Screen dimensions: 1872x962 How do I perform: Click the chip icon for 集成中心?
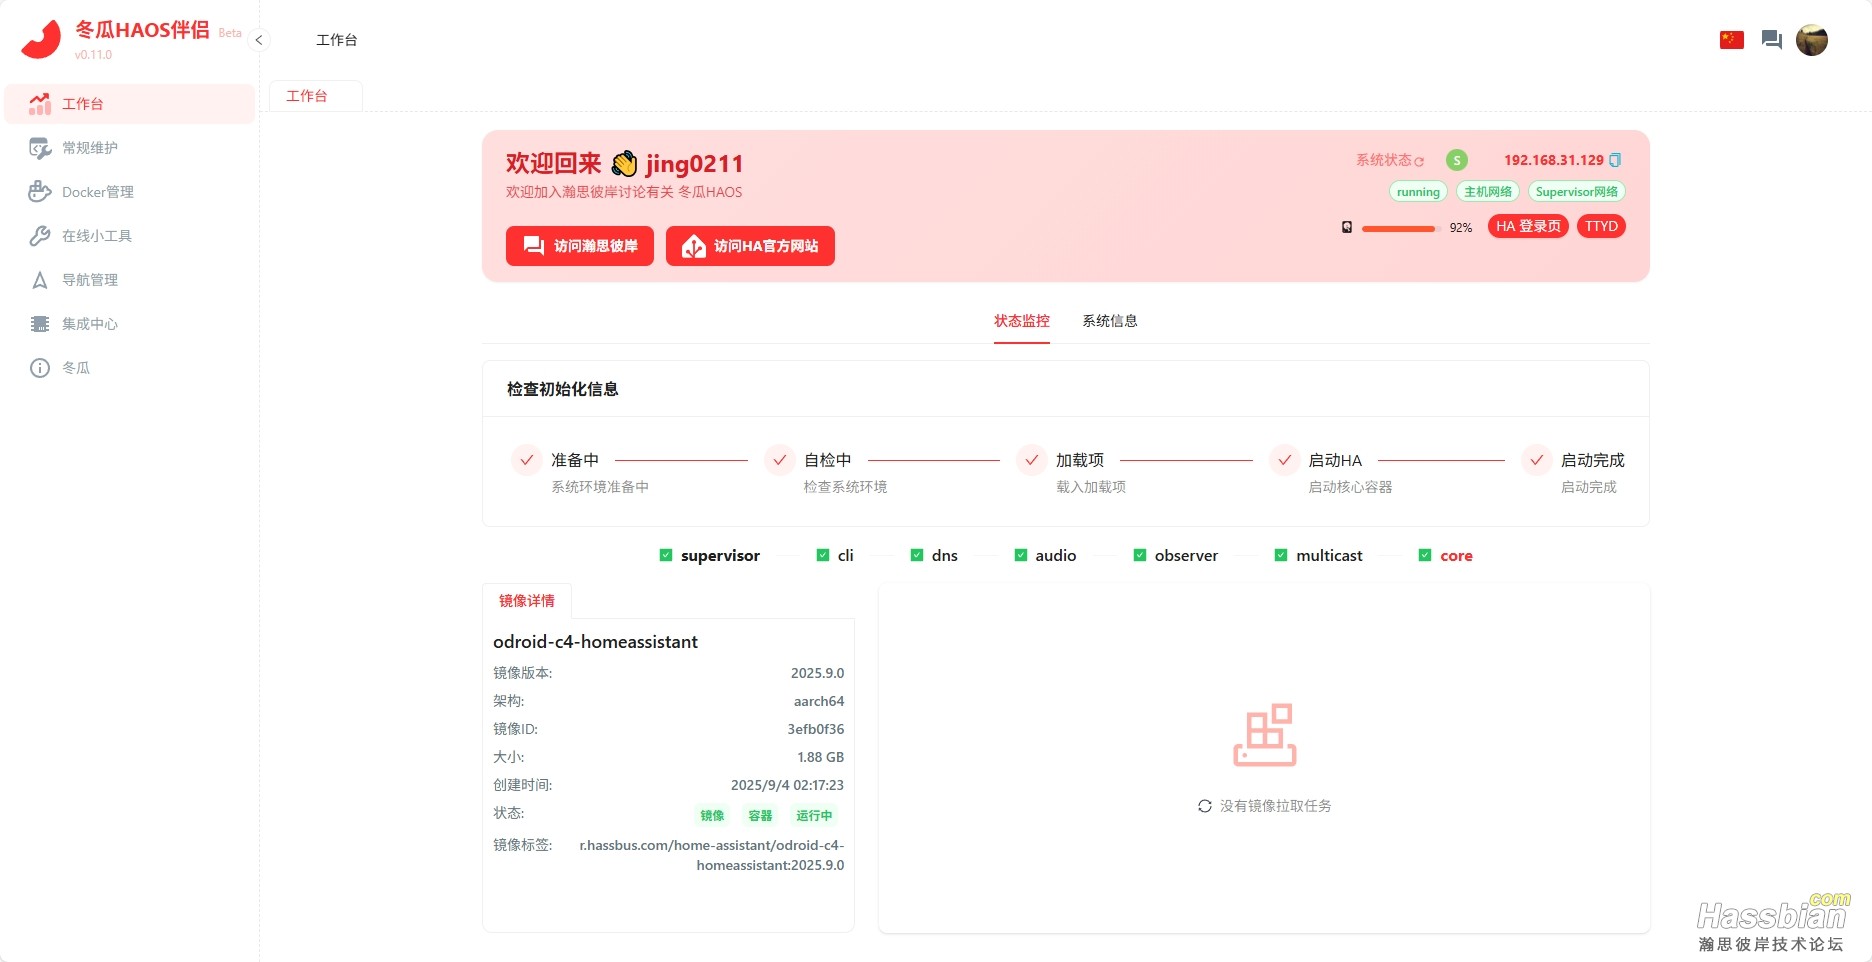pos(40,324)
